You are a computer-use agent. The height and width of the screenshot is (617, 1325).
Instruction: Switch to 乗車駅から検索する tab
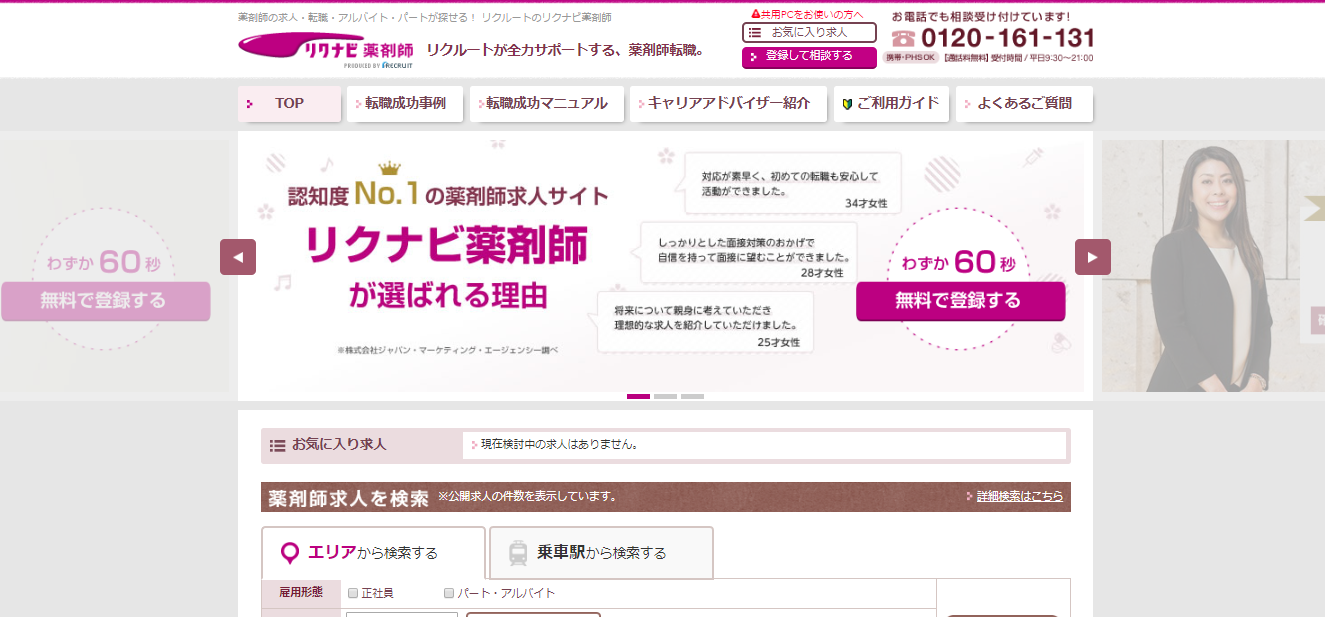click(601, 553)
